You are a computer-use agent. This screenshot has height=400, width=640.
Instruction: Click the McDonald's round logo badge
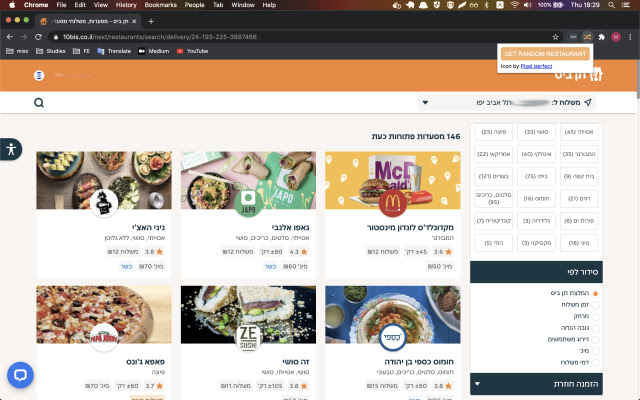point(393,203)
